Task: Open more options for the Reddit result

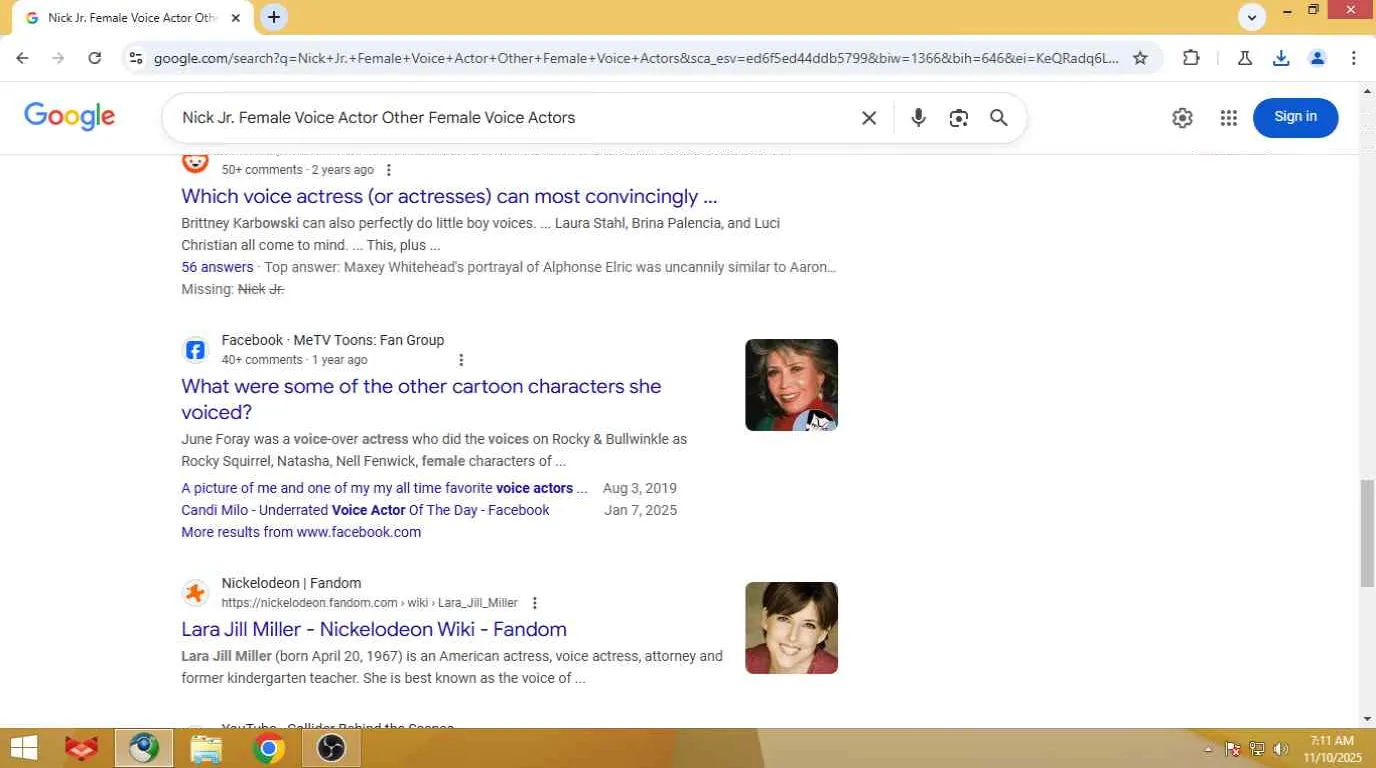Action: coord(389,170)
